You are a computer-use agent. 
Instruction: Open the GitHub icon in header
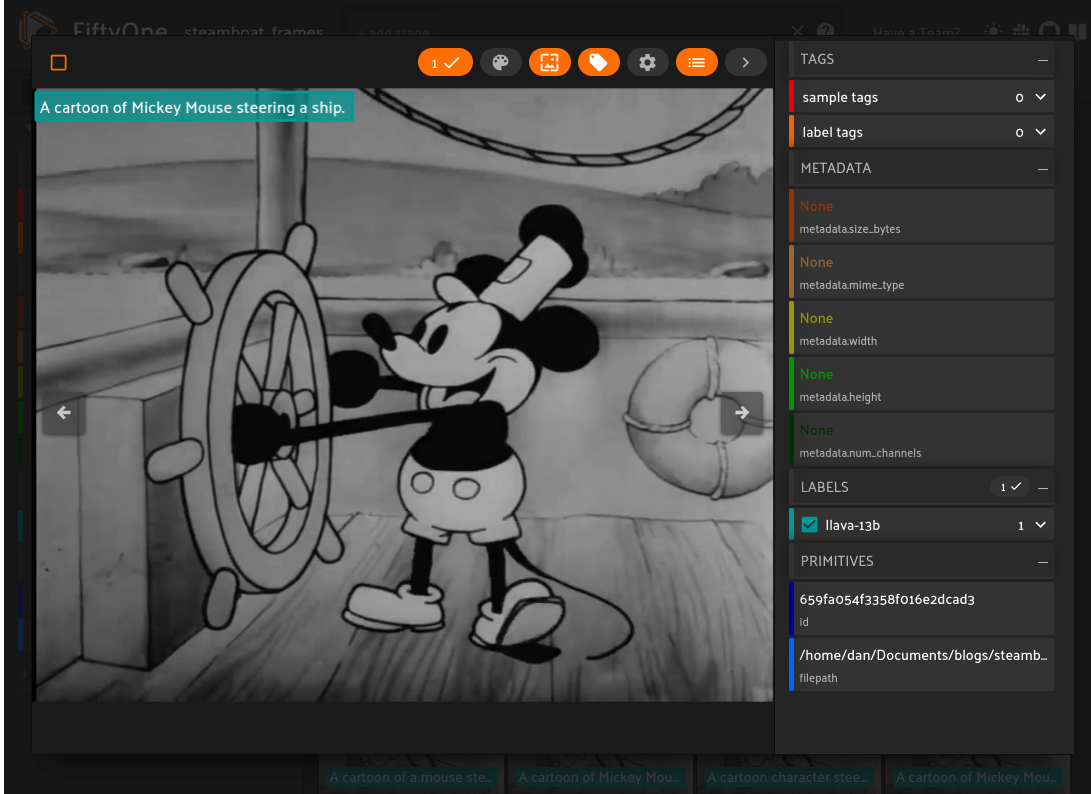click(1049, 31)
